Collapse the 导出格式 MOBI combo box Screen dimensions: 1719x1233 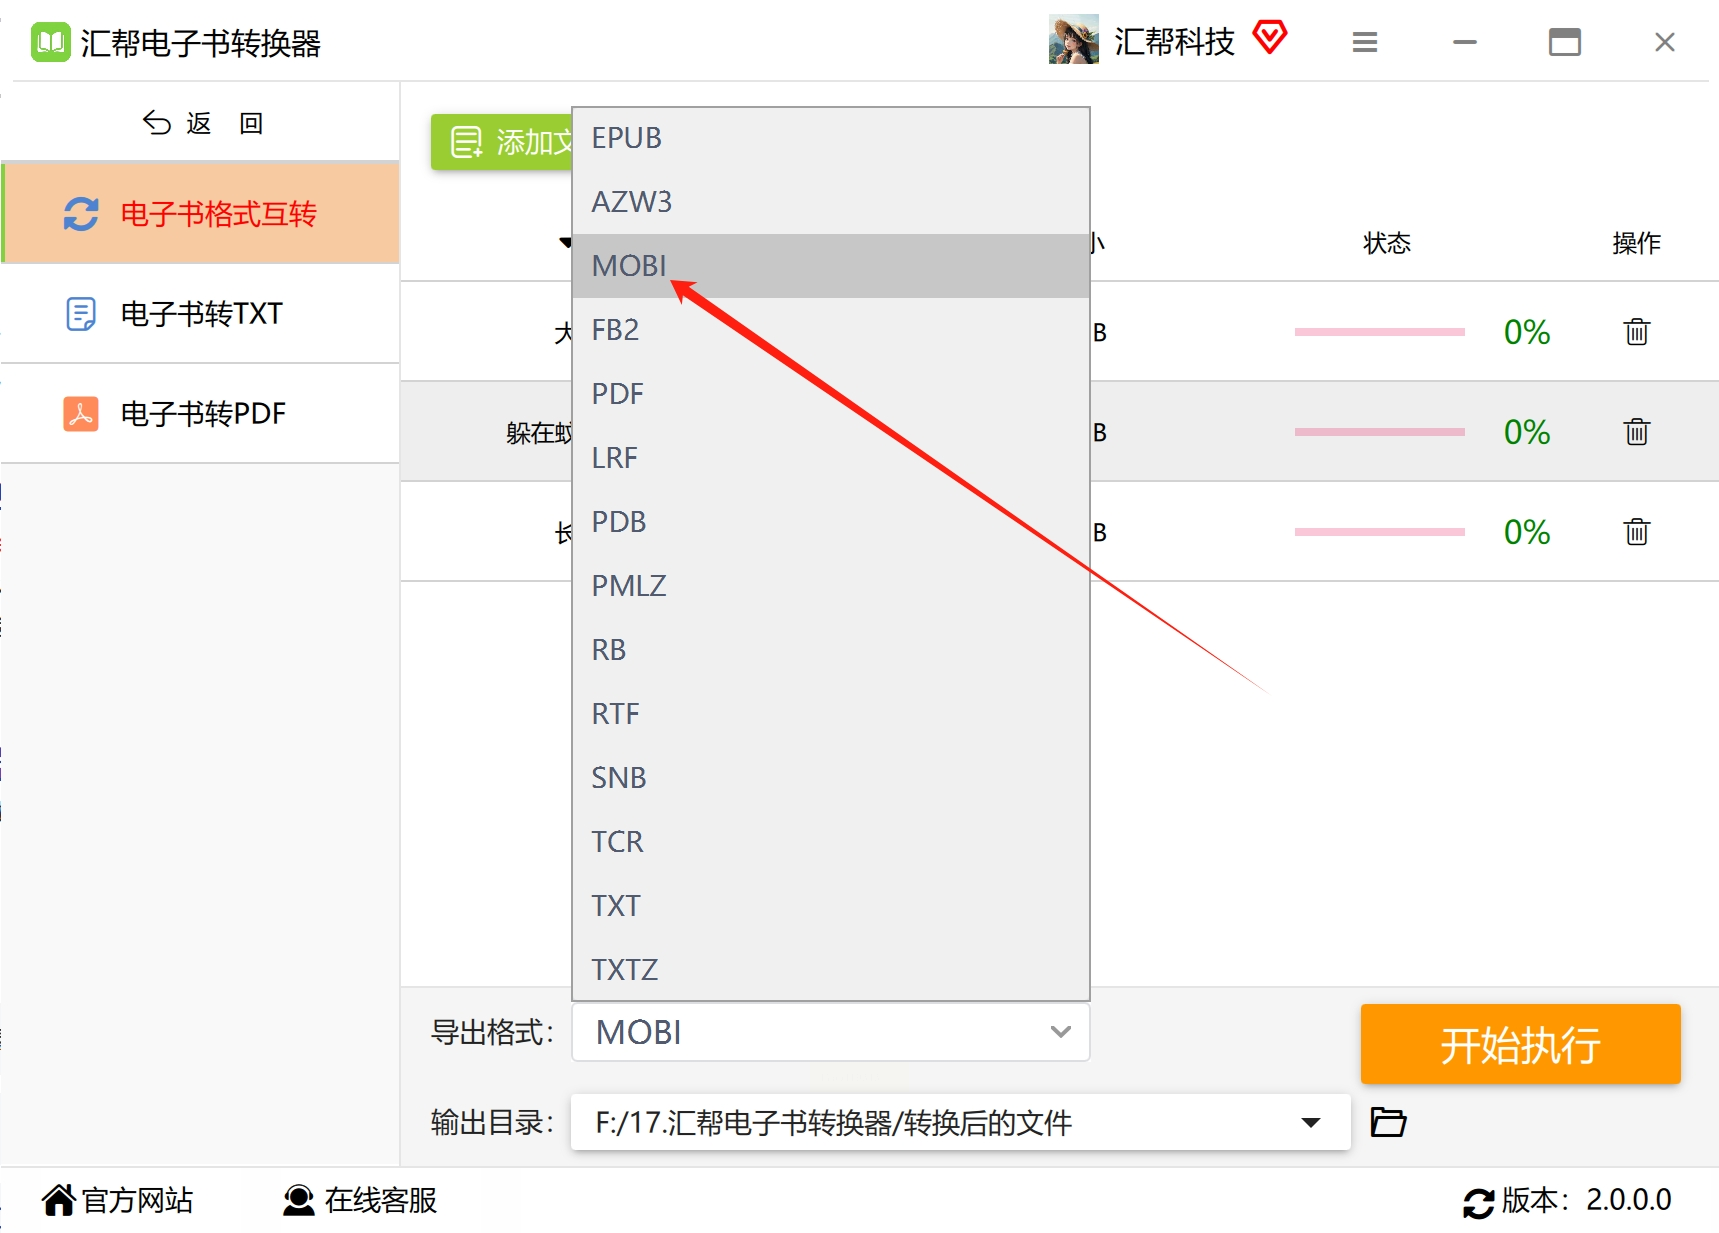830,1032
